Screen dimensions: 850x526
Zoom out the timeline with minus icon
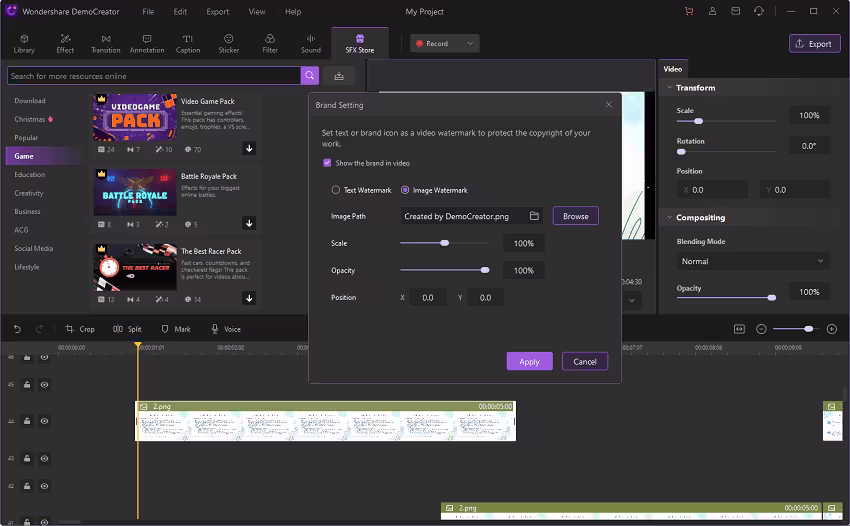[761, 329]
